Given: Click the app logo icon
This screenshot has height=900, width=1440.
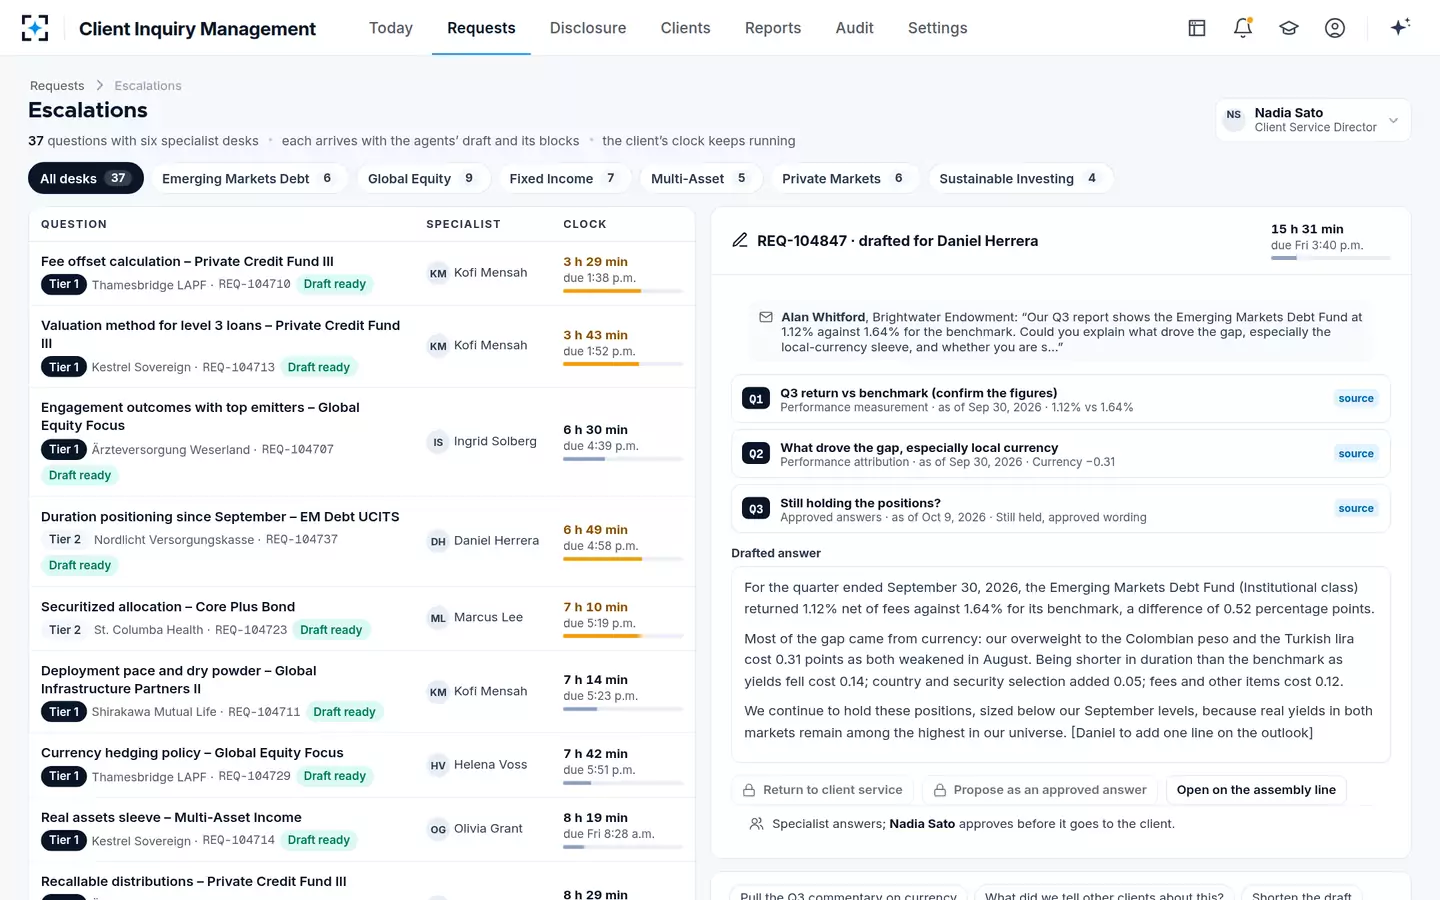Looking at the screenshot, I should [x=35, y=28].
